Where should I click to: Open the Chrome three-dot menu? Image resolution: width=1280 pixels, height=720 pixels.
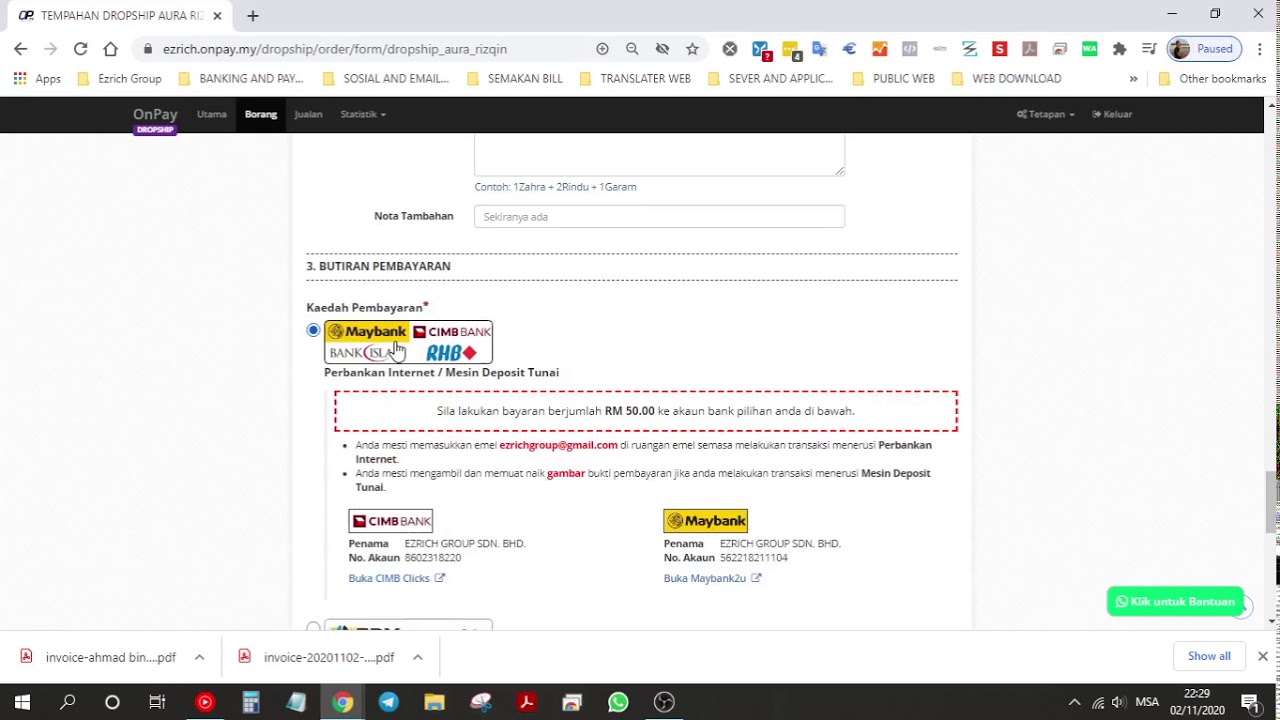1259,48
